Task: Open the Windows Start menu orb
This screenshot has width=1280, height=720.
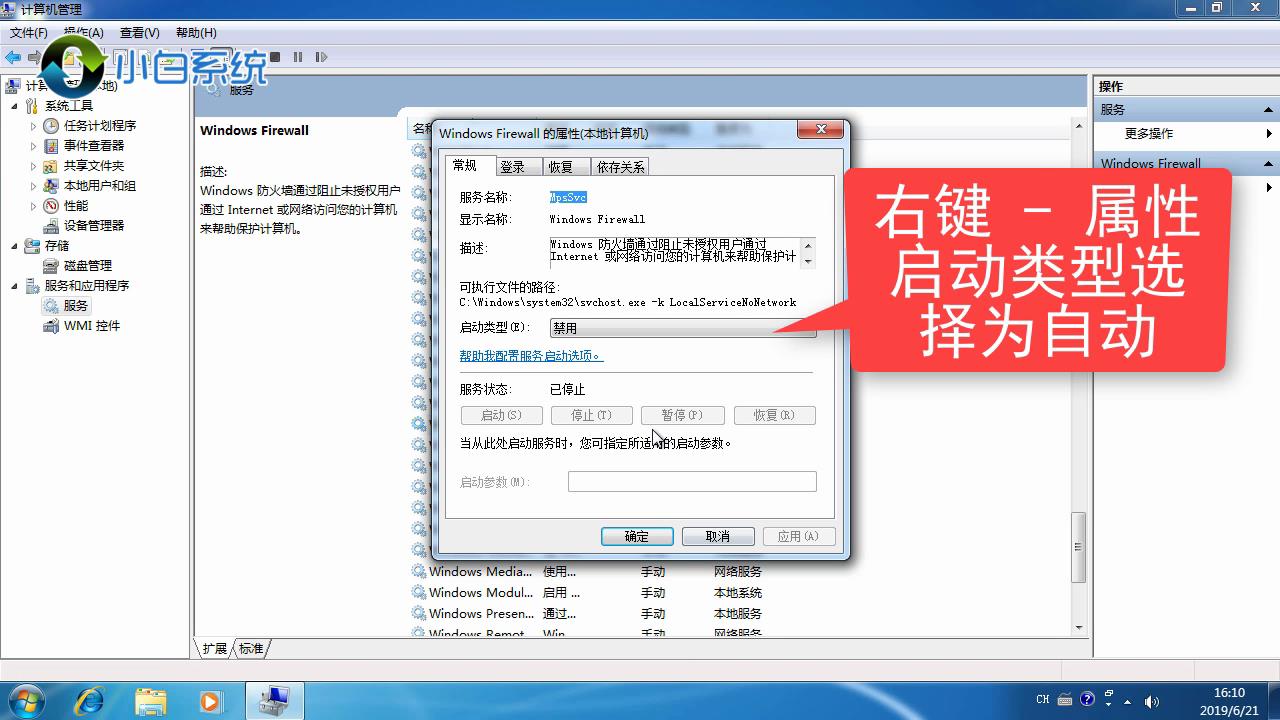Action: (x=27, y=700)
